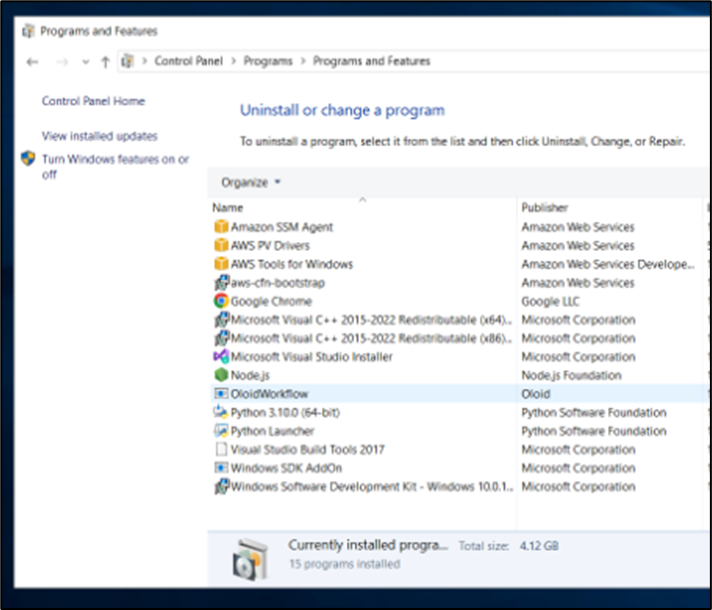Select Python 3.10.0 (64-bit) entry

click(285, 412)
